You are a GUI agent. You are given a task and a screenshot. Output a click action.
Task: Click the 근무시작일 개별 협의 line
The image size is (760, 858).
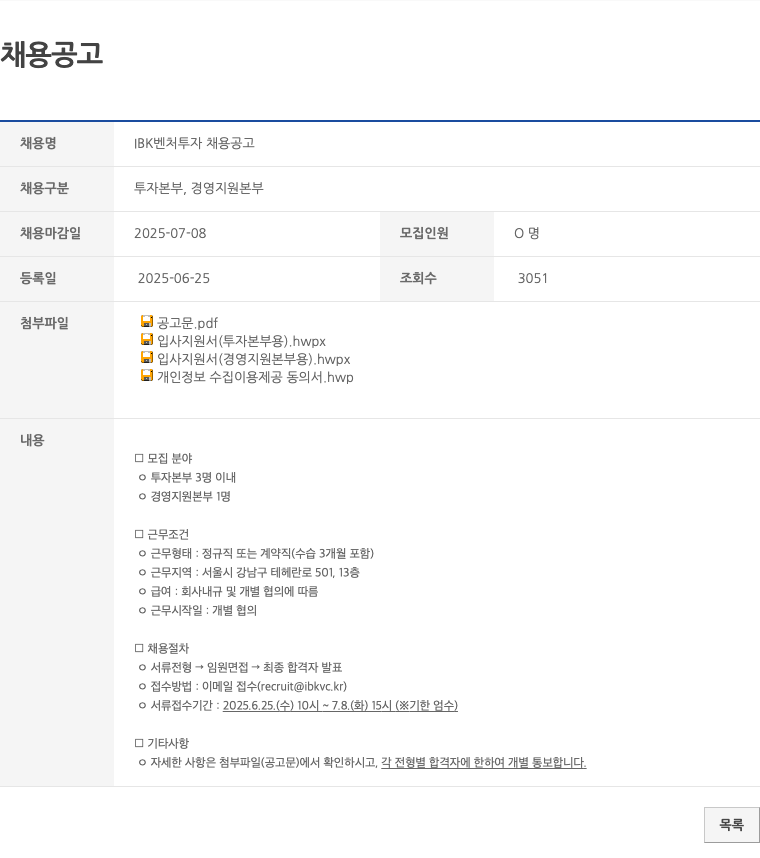click(198, 610)
